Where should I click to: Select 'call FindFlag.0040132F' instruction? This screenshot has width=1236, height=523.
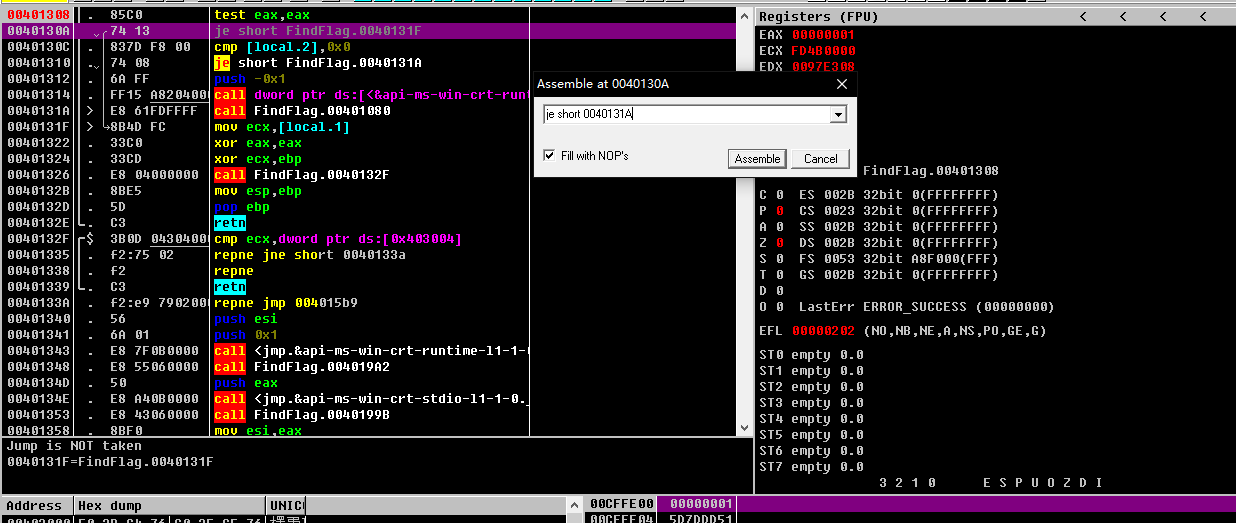302,175
